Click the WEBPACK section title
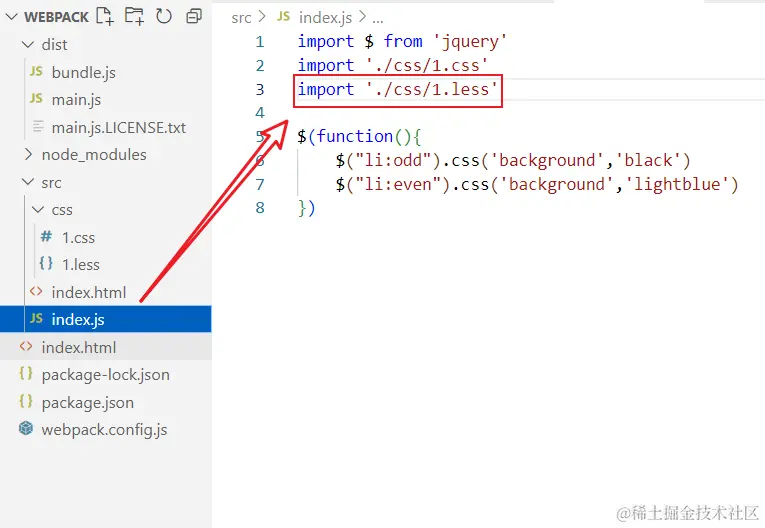This screenshot has width=765, height=528. [56, 17]
